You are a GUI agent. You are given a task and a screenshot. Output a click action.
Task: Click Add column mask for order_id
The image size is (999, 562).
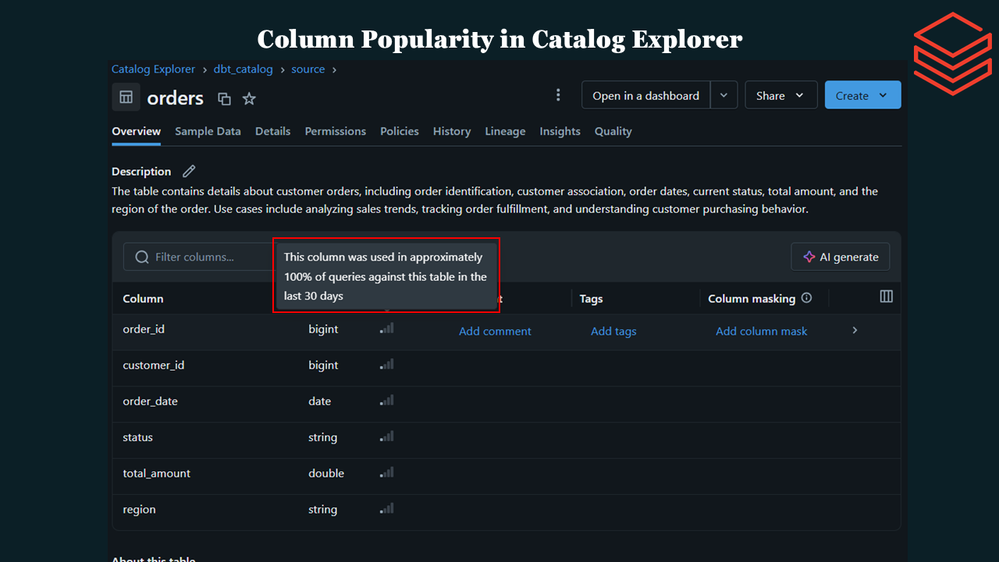(x=761, y=331)
